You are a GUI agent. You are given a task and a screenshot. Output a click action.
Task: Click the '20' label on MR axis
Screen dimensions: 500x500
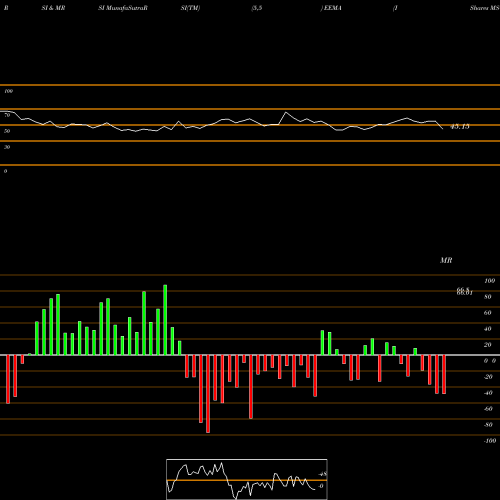[488, 345]
